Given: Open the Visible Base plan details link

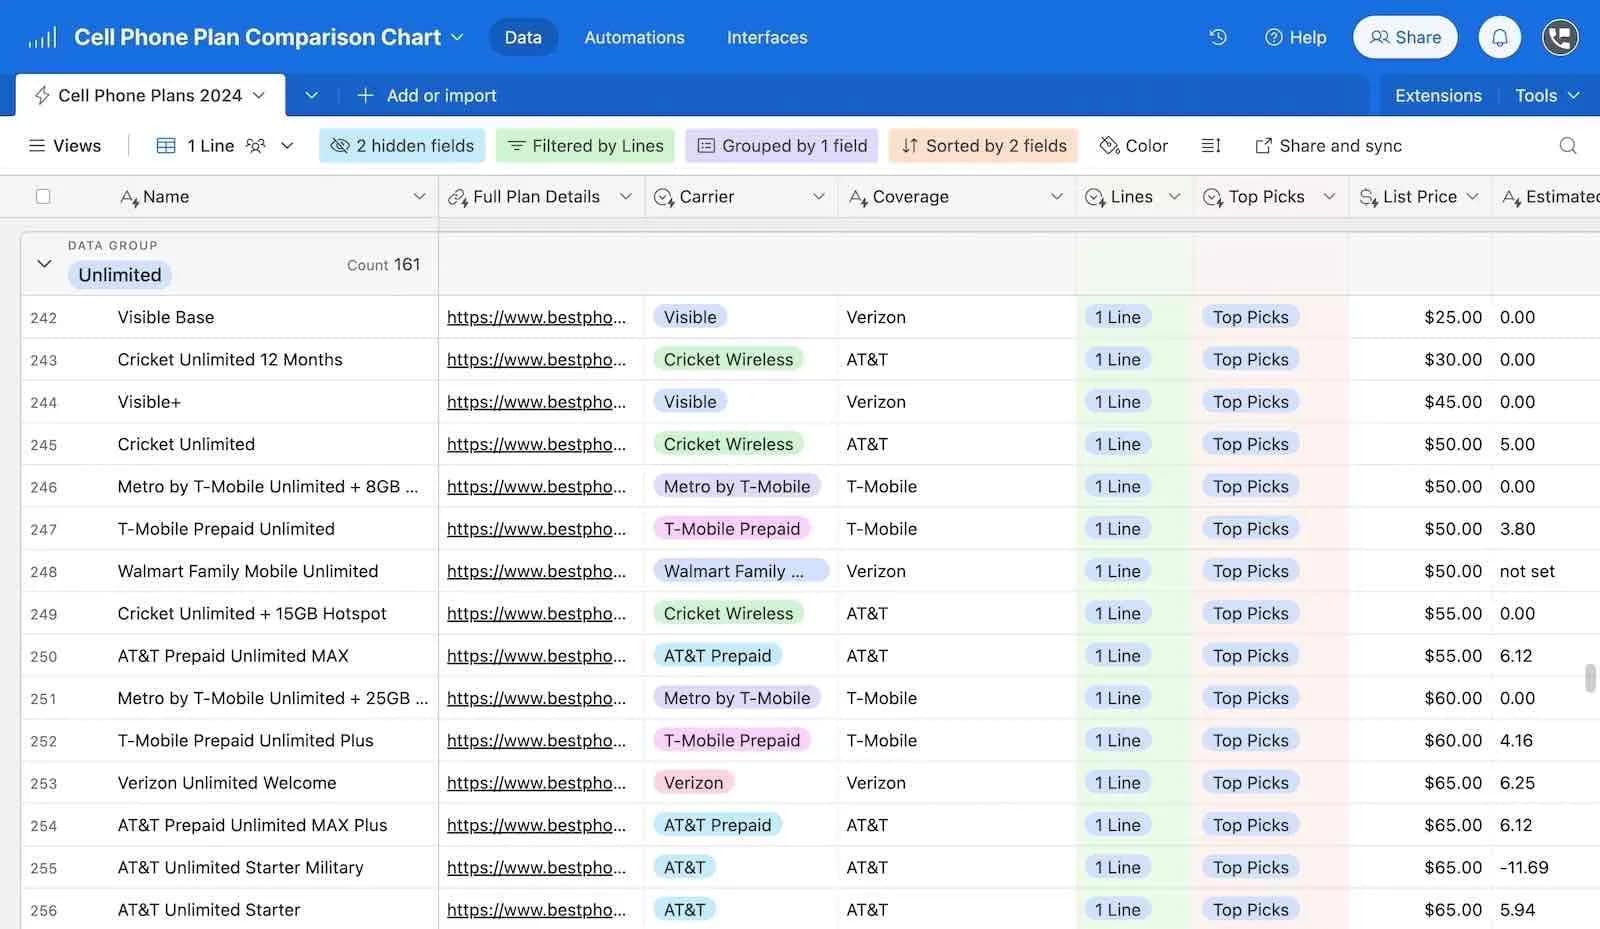Looking at the screenshot, I should pos(538,317).
